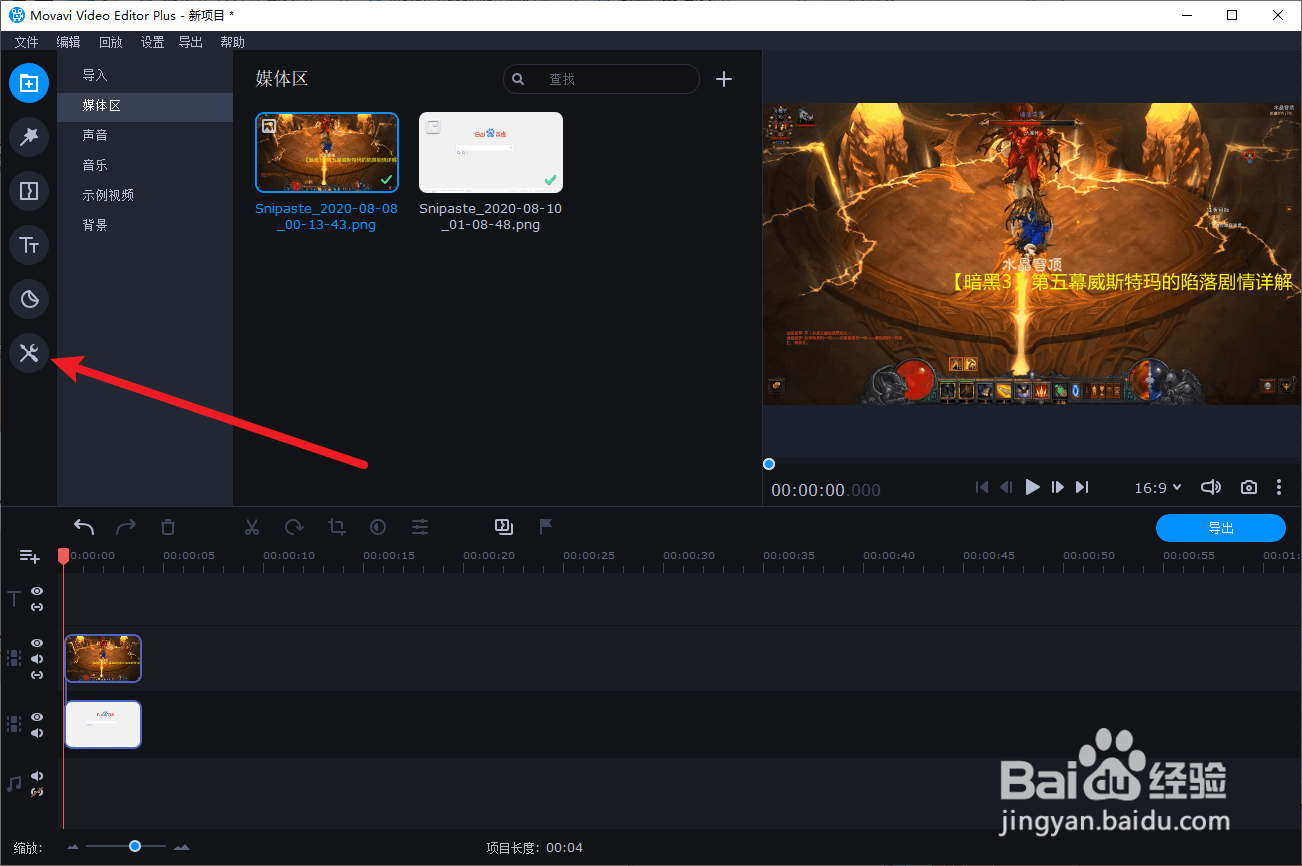Screen dimensions: 1302x866
Task: Open the filters magic wand tab
Action: (x=29, y=137)
